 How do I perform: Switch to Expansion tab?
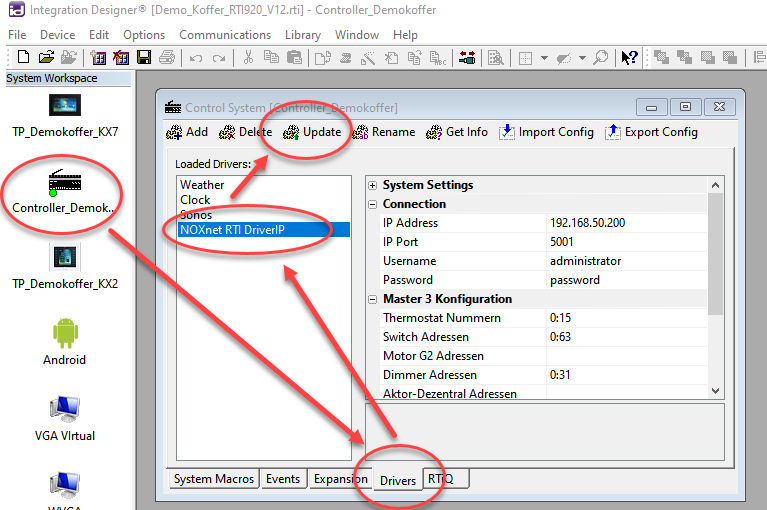tap(340, 479)
